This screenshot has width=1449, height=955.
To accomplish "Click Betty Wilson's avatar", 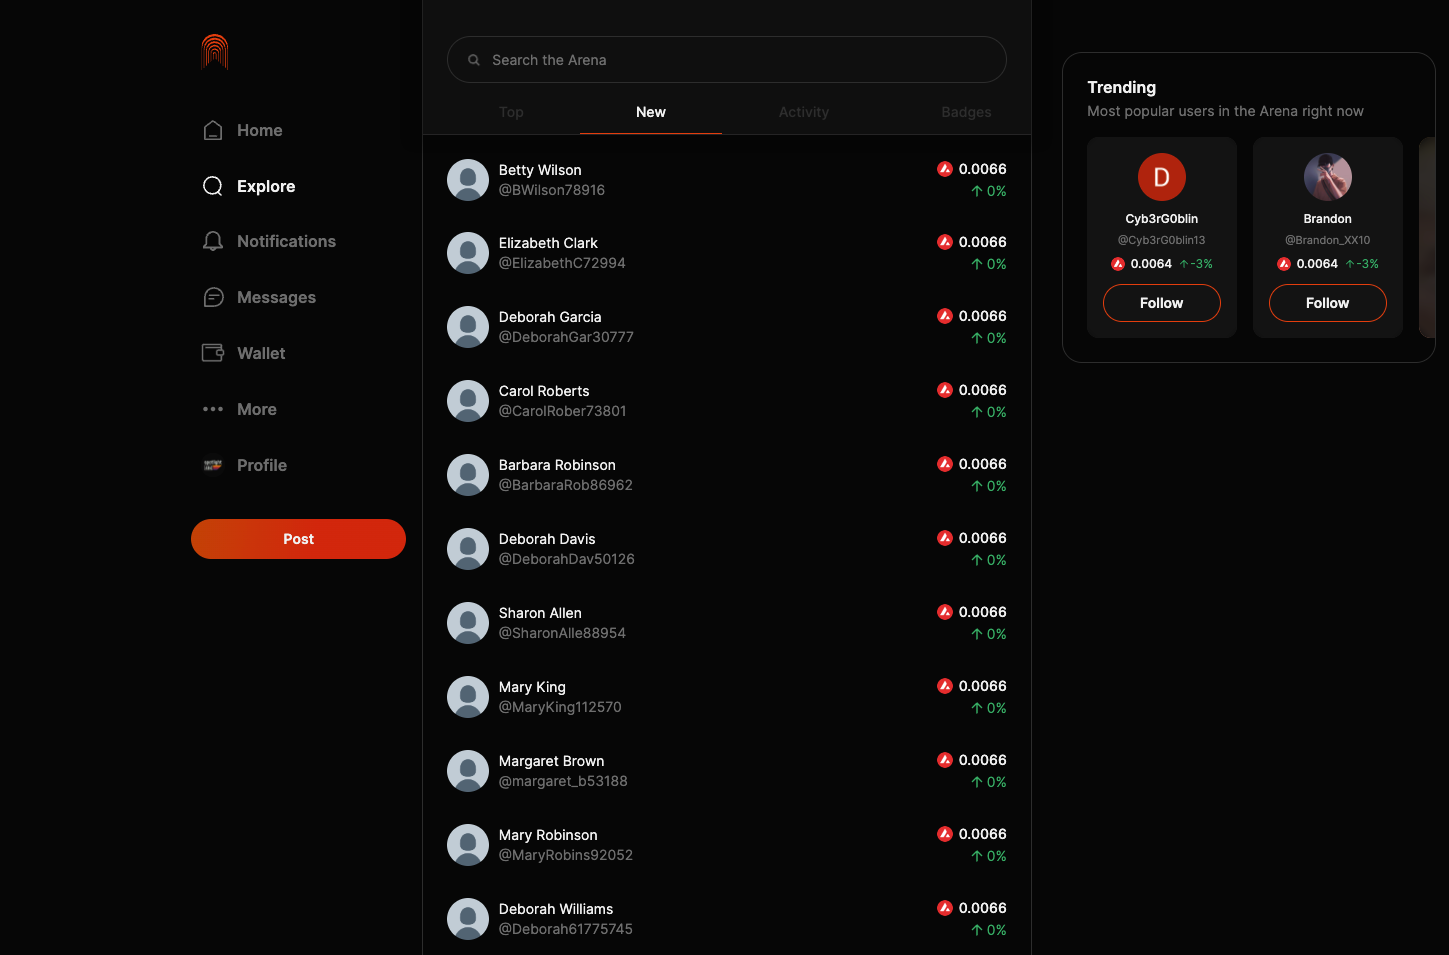I will coord(467,180).
